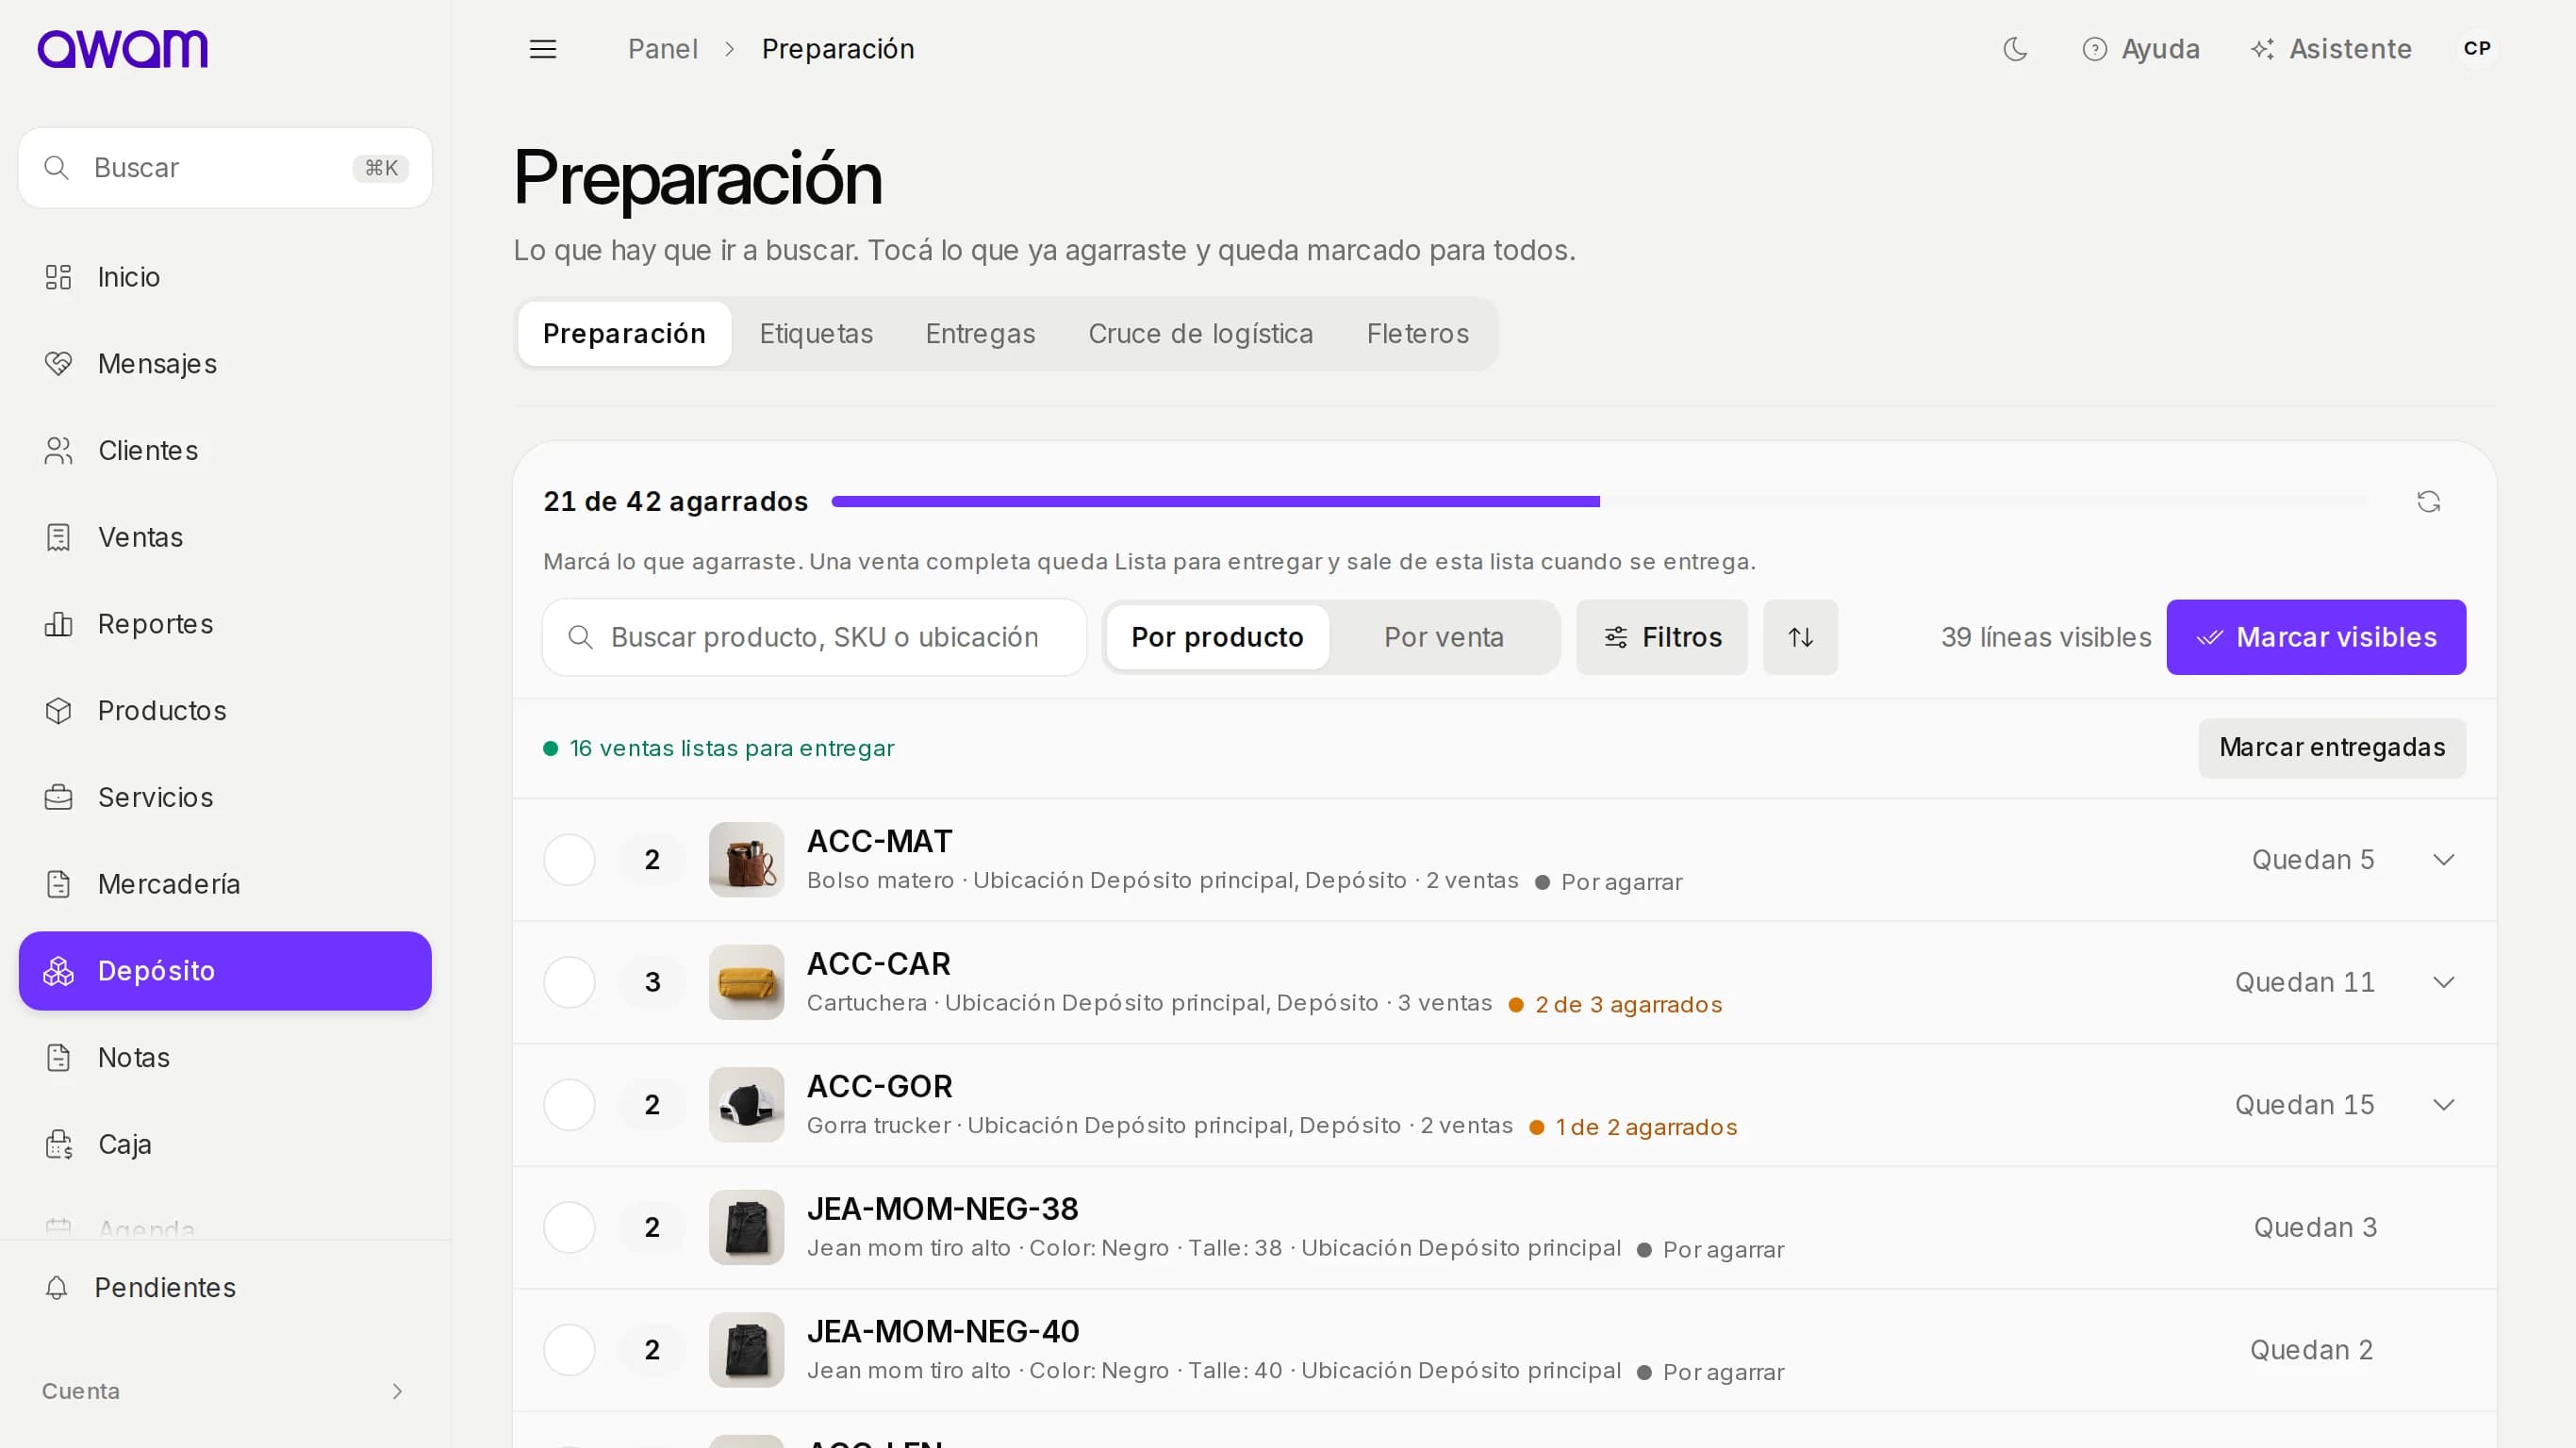Expand the Cuenta section
Screen dimensions: 2576x1448
(x=225, y=1391)
